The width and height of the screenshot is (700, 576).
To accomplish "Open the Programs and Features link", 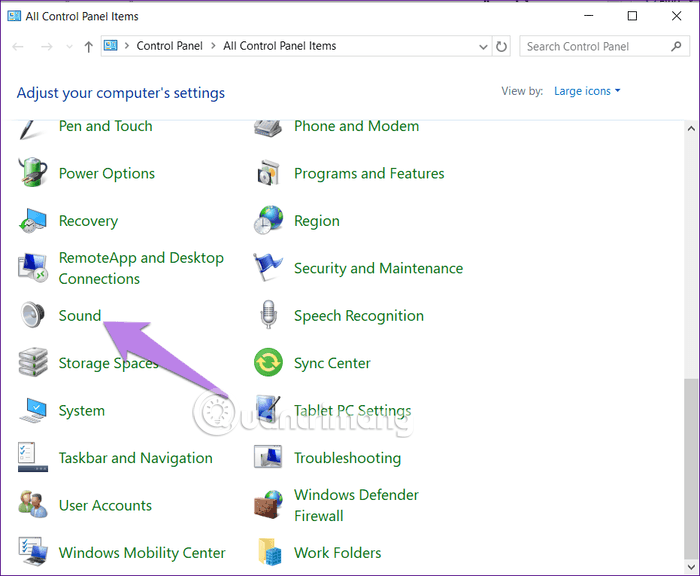I will click(x=369, y=173).
